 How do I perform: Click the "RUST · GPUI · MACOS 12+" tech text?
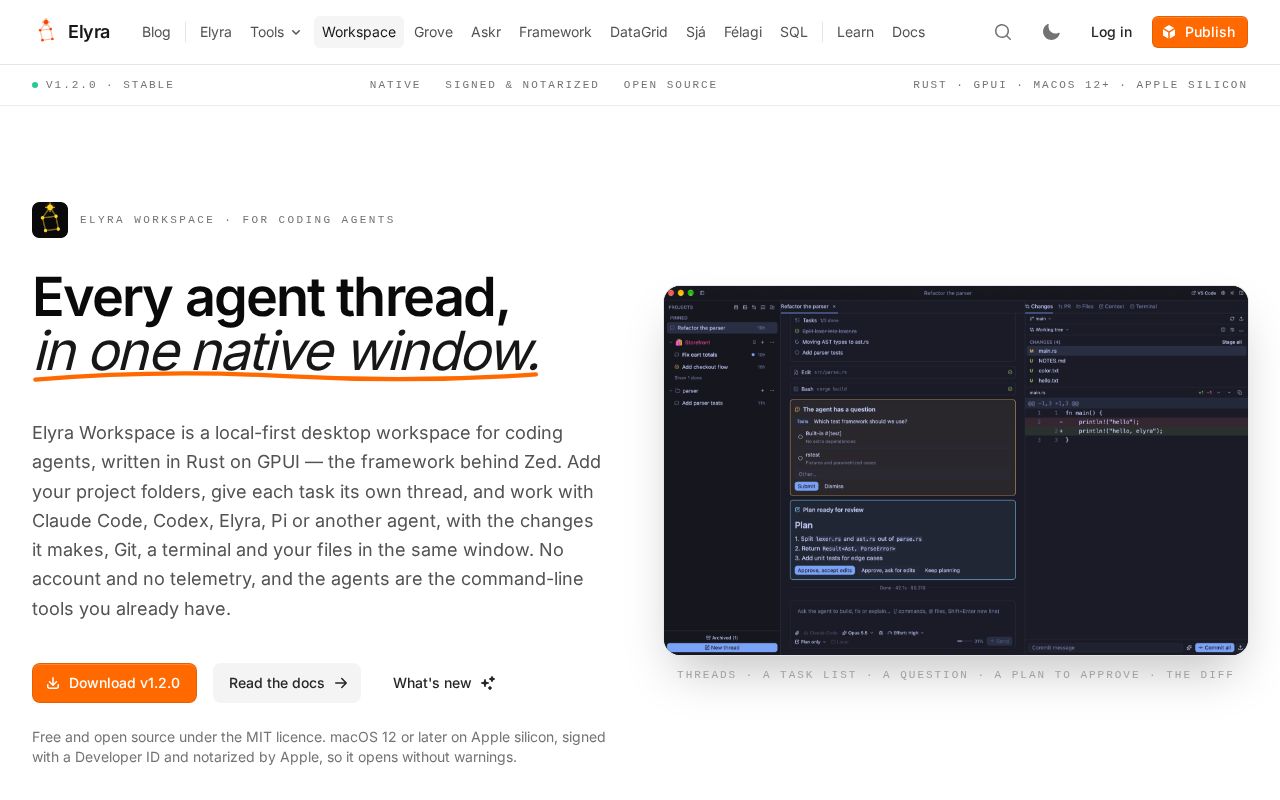(x=1011, y=85)
